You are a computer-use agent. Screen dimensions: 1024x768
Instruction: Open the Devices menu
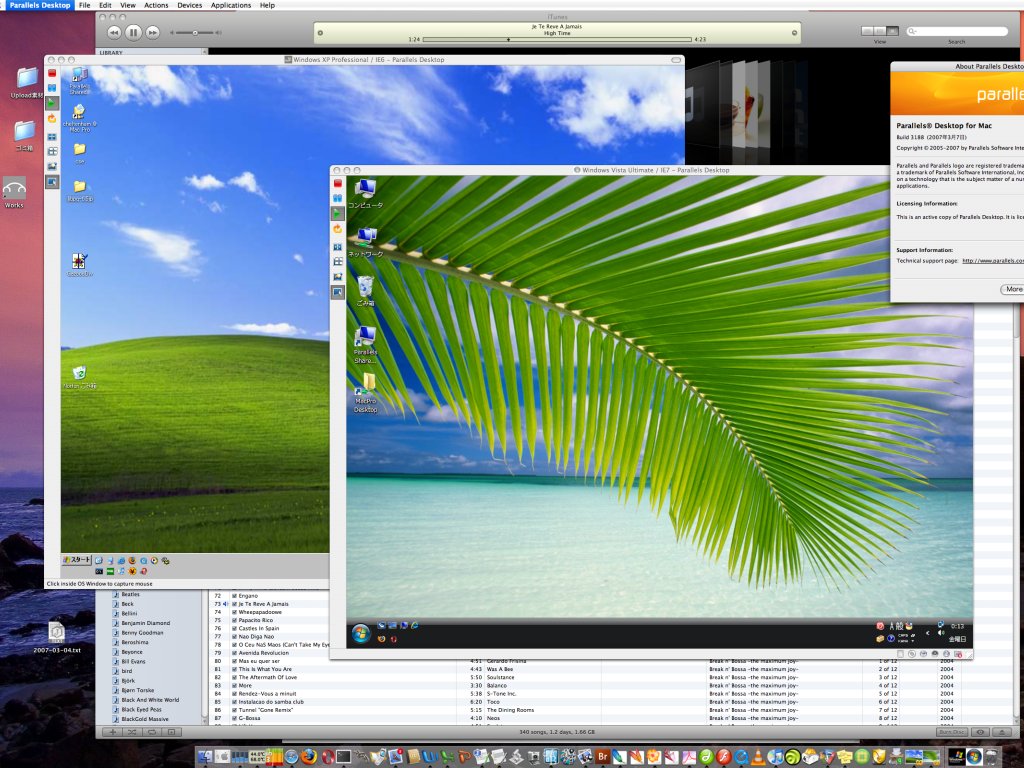tap(189, 5)
